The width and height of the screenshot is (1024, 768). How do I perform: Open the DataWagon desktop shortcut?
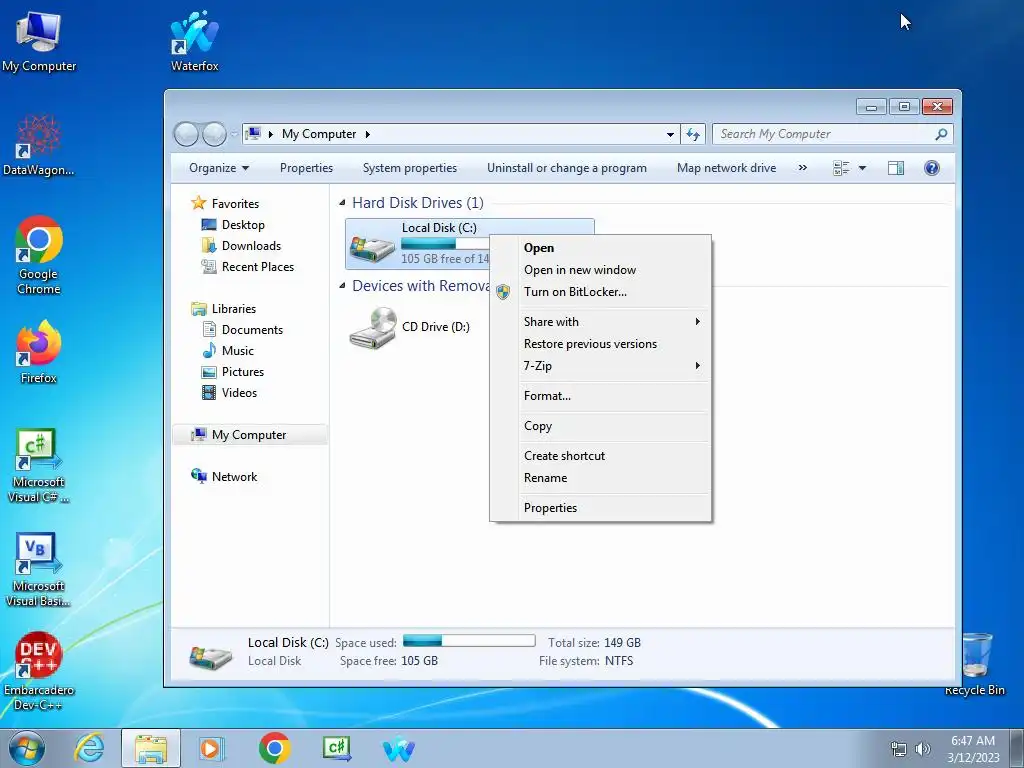click(x=39, y=146)
